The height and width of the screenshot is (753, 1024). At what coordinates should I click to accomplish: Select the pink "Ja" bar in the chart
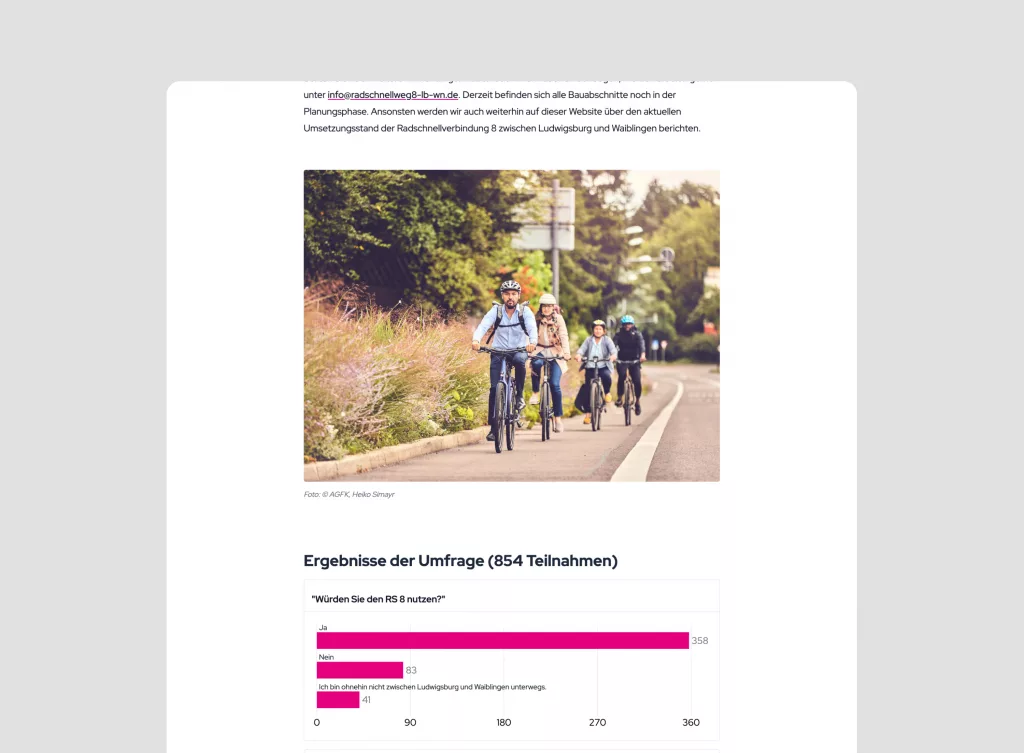pyautogui.click(x=500, y=640)
